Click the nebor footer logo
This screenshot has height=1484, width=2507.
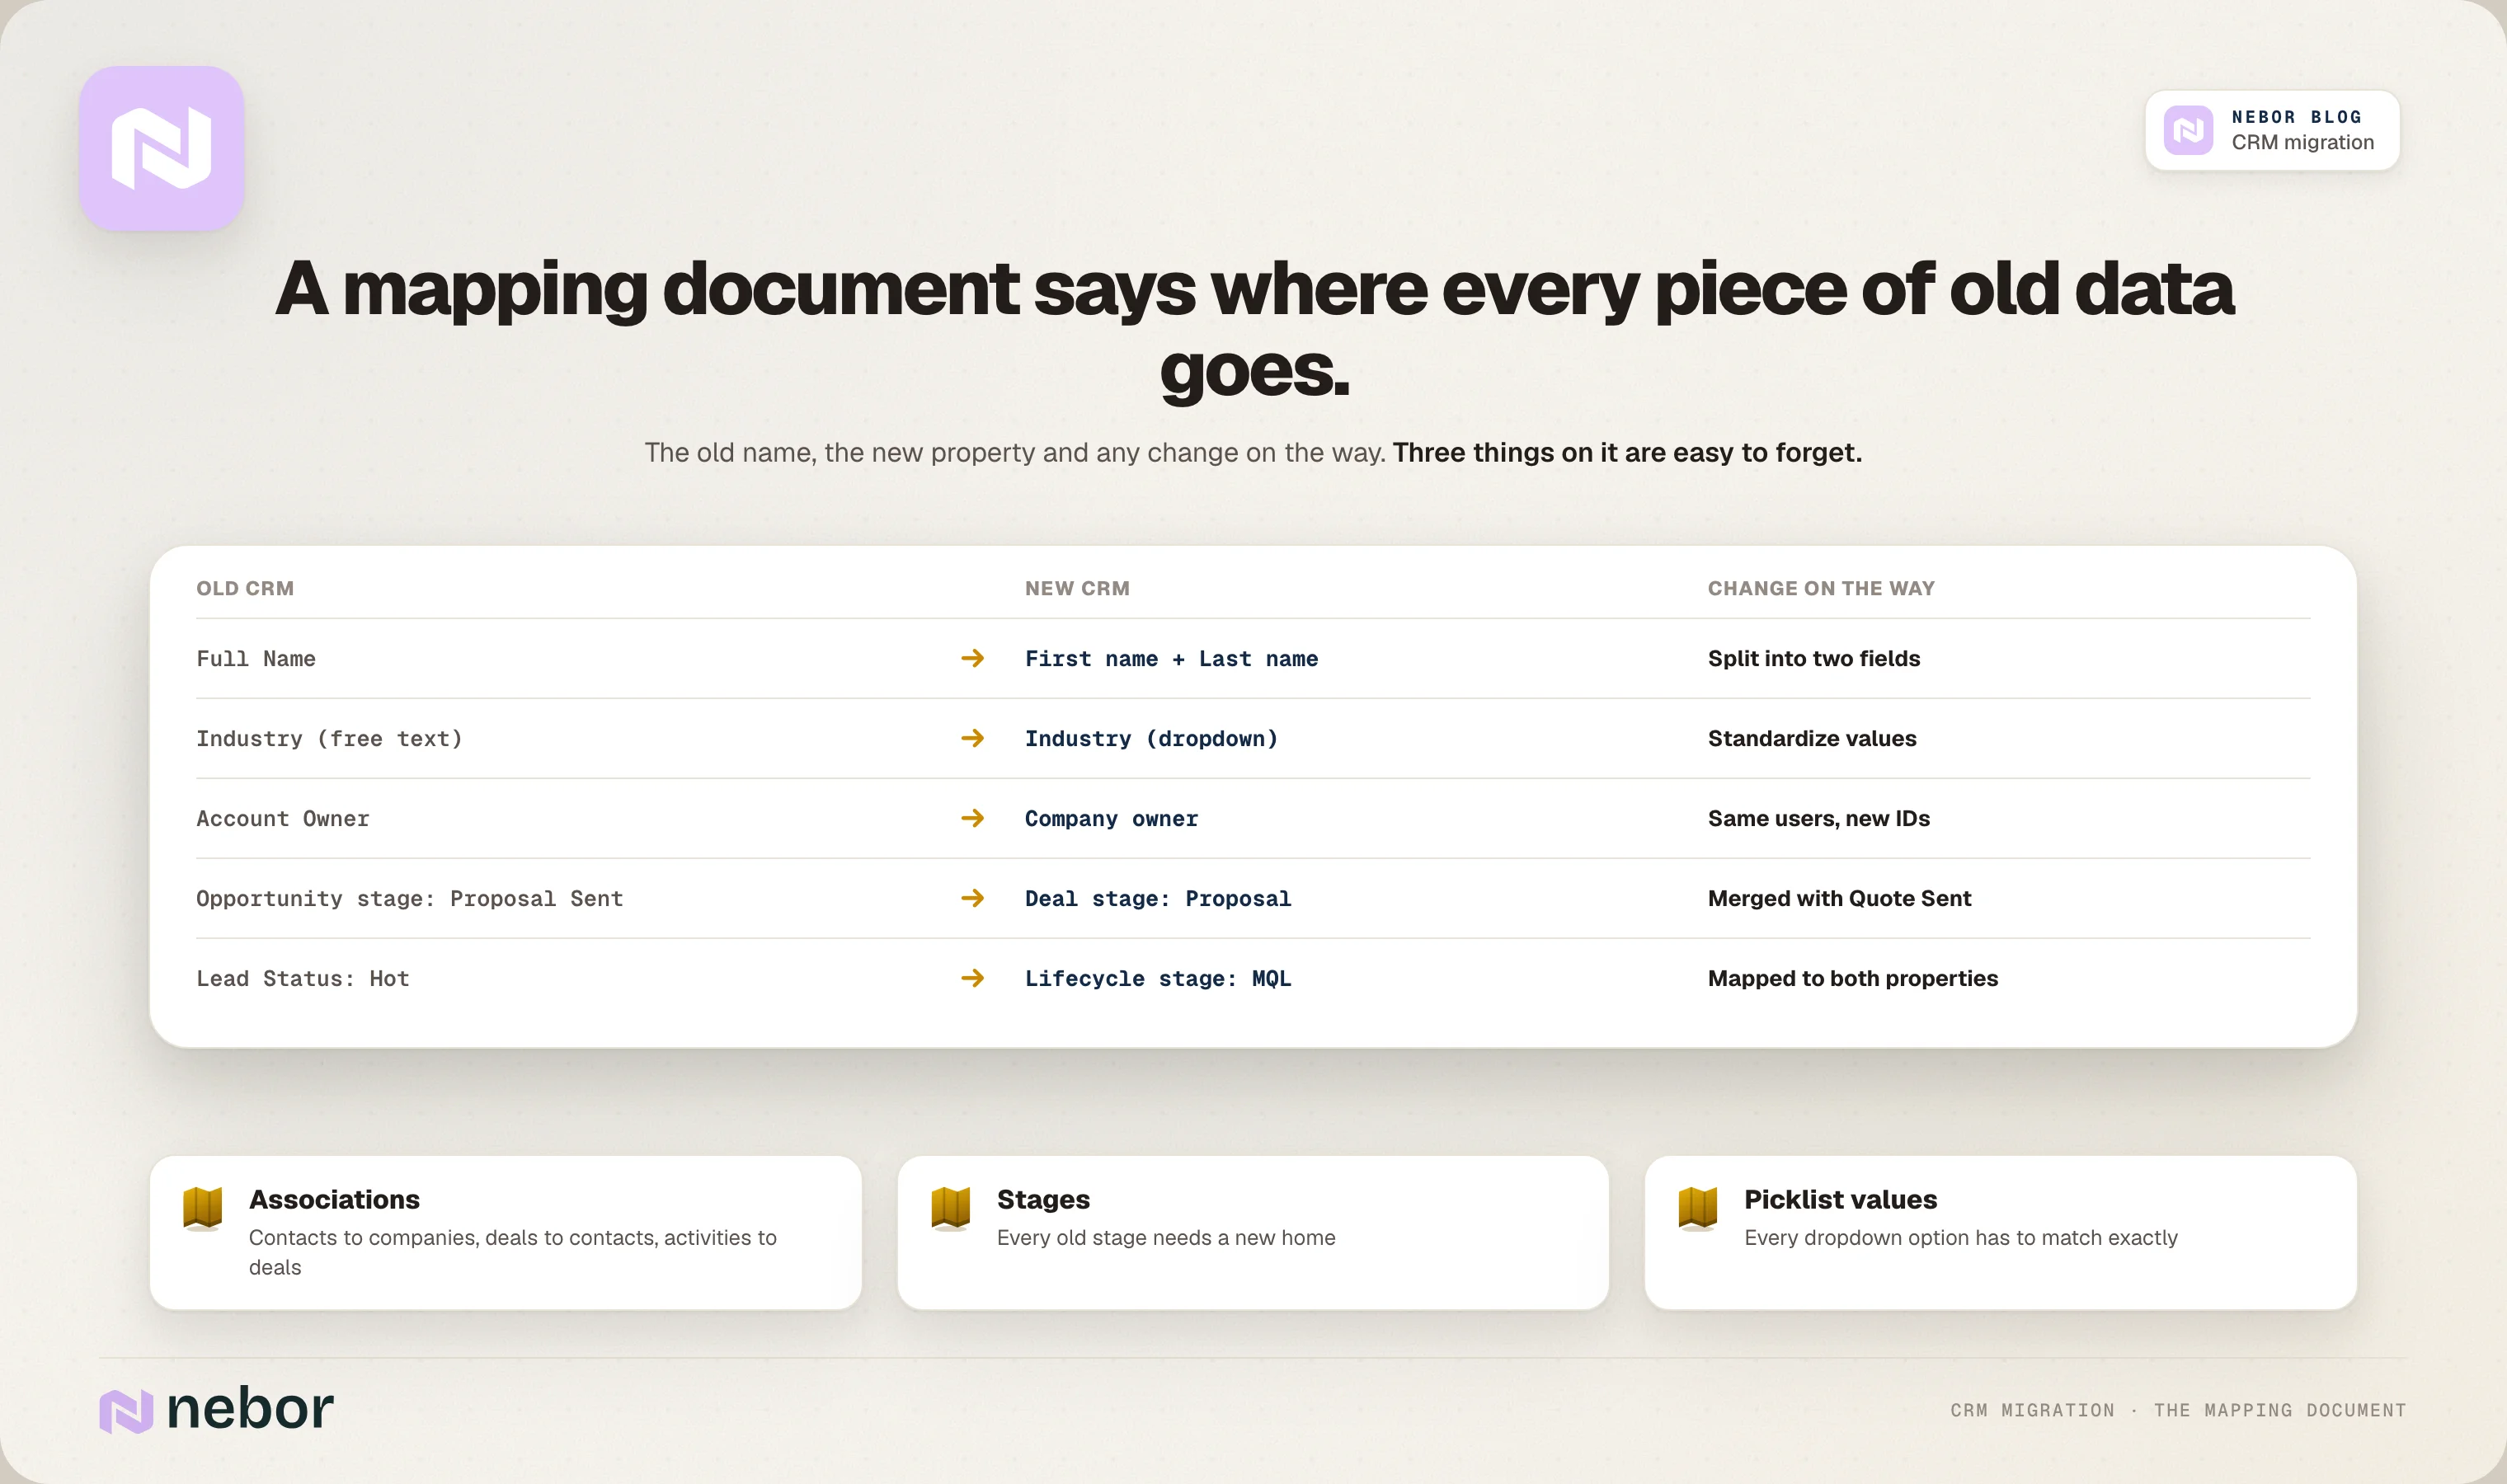click(x=216, y=1409)
